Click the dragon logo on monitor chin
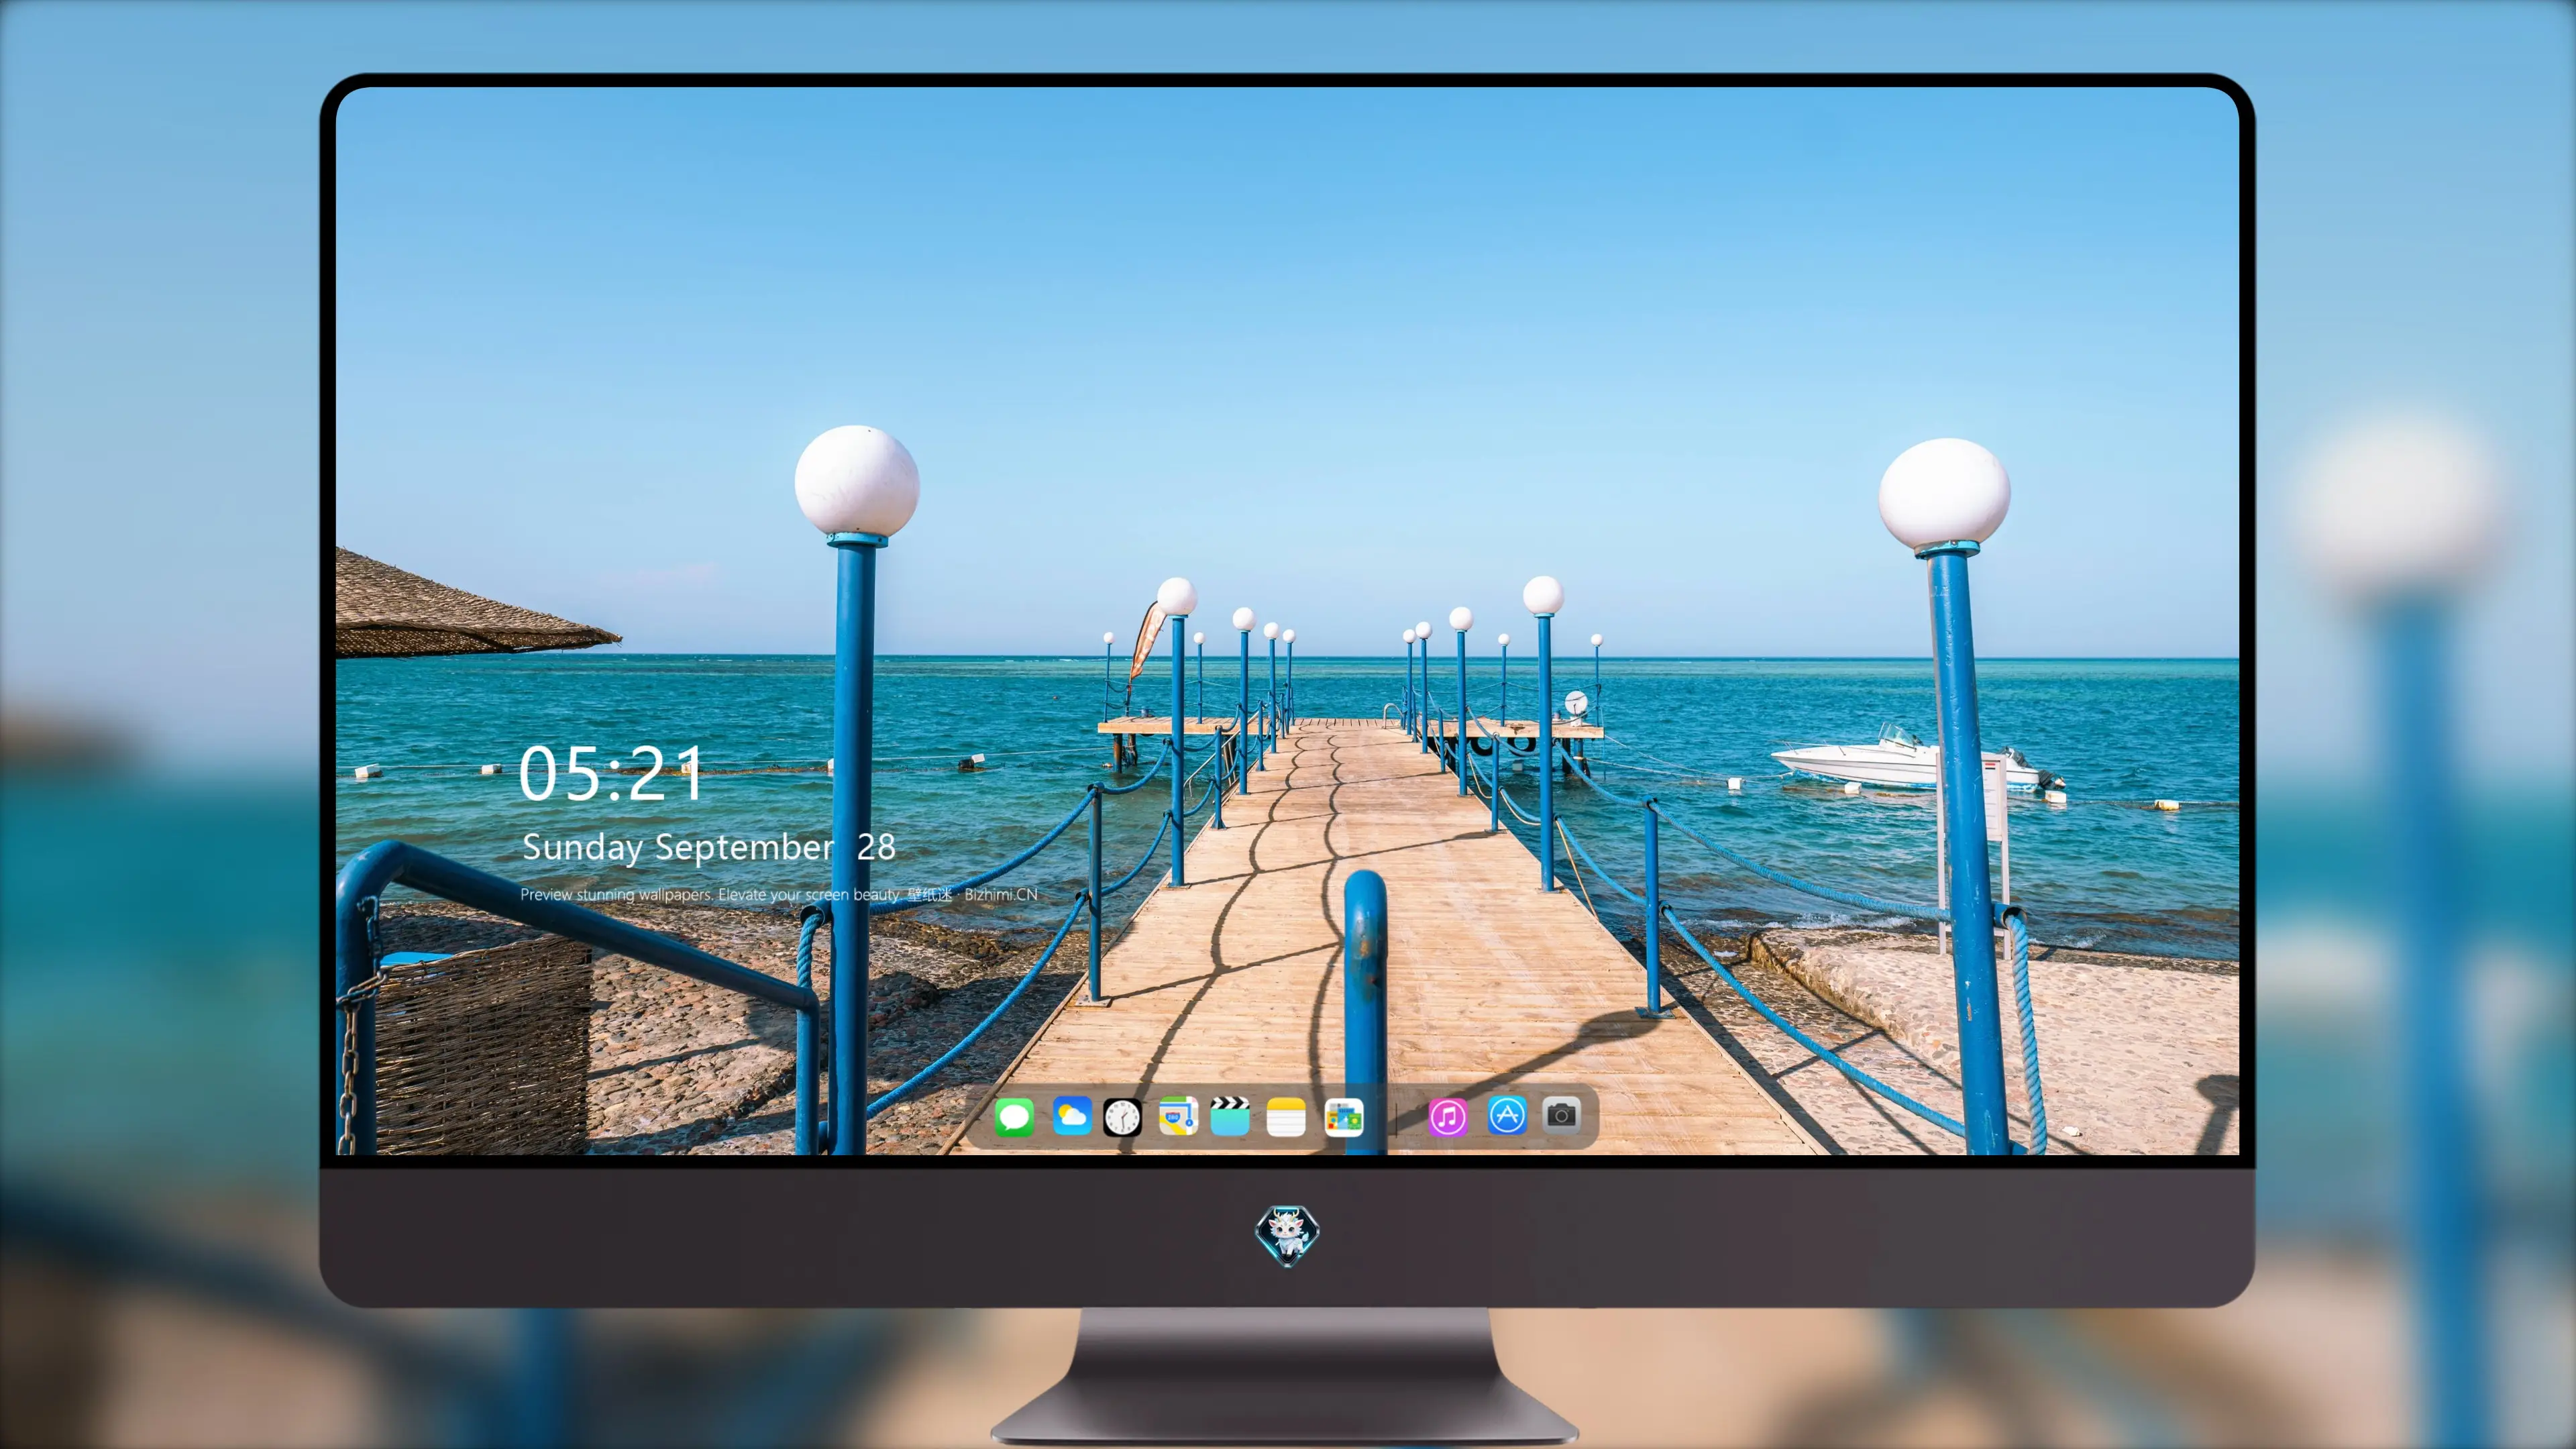This screenshot has height=1449, width=2576. 1287,1235
